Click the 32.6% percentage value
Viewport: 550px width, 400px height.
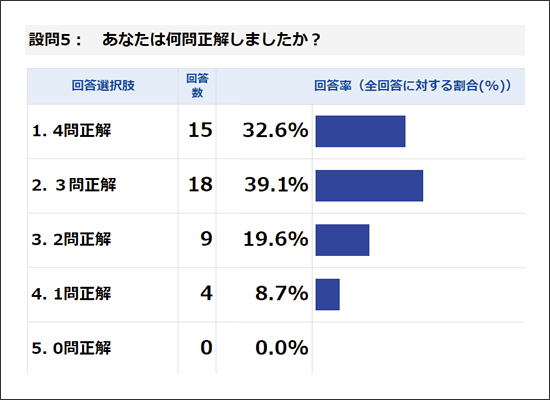(x=275, y=130)
